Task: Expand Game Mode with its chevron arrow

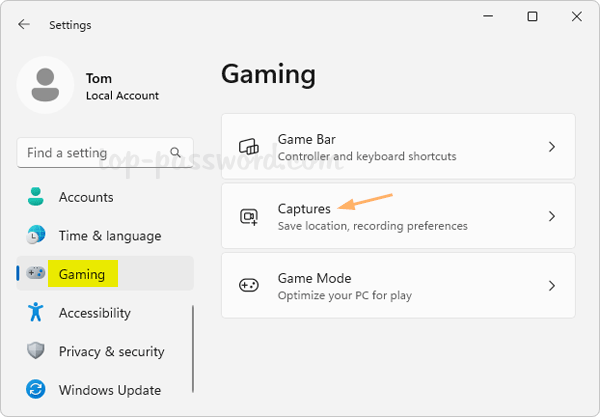Action: pos(552,286)
